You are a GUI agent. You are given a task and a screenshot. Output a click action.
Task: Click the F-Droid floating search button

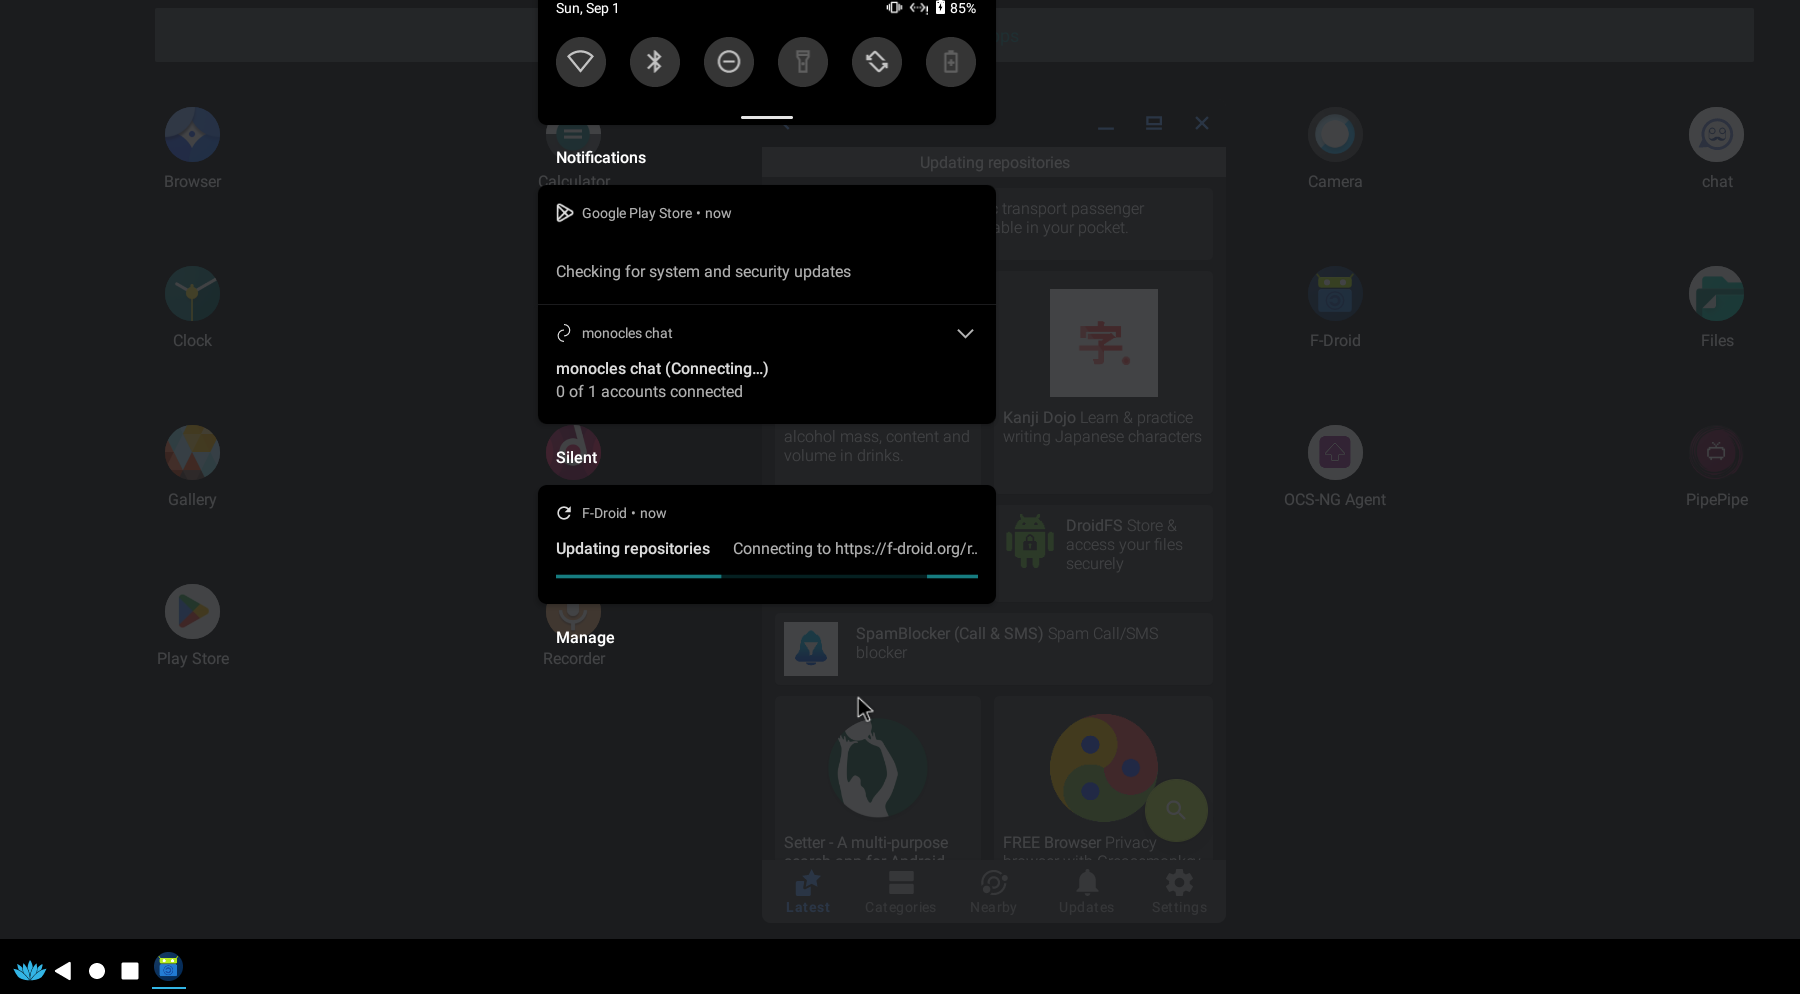[x=1176, y=810]
